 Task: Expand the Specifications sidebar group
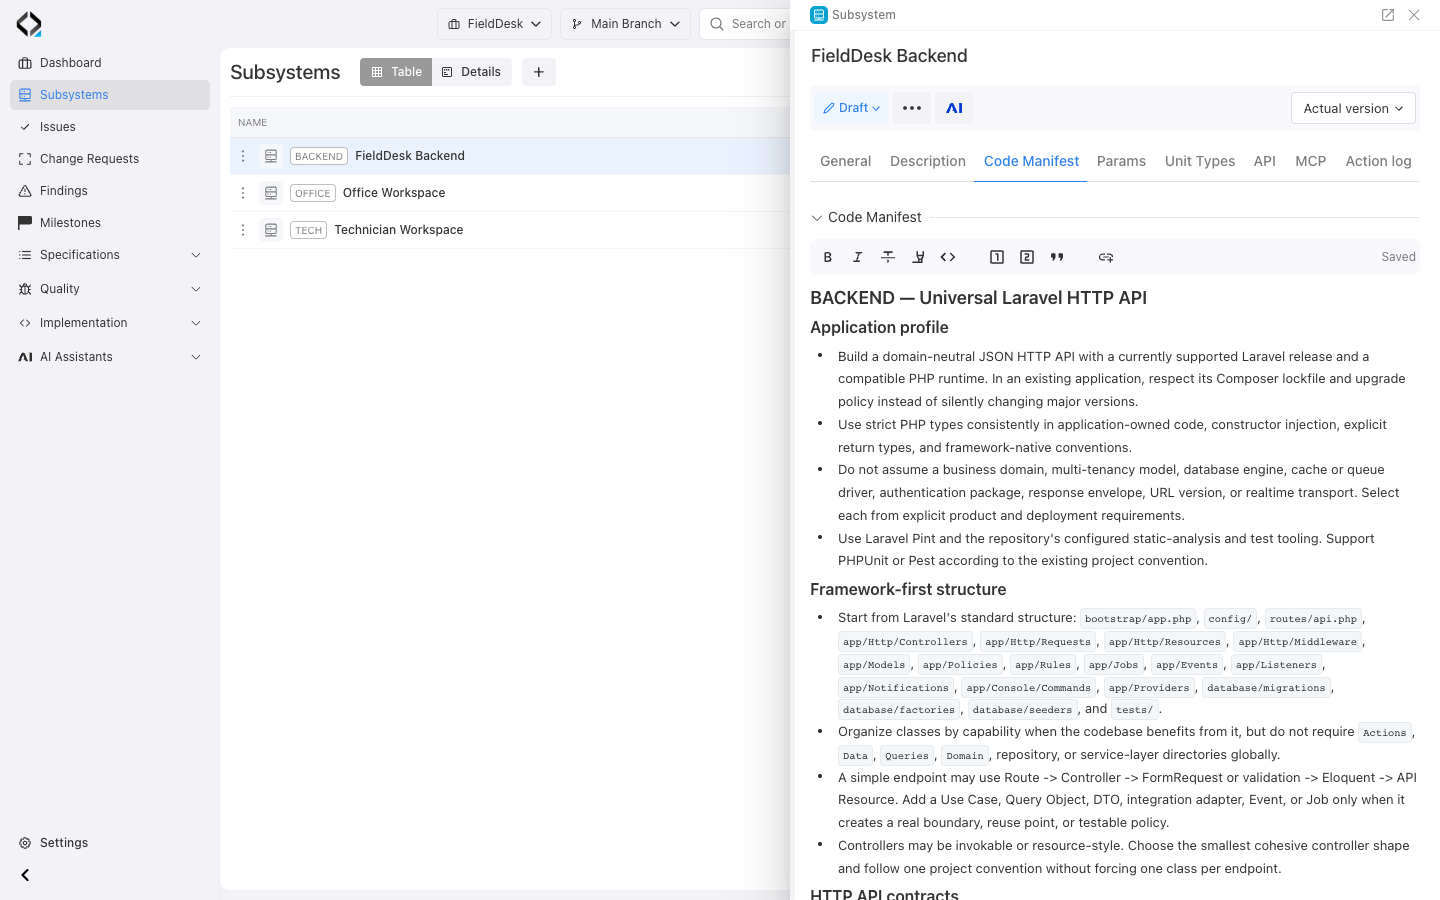[x=110, y=255]
